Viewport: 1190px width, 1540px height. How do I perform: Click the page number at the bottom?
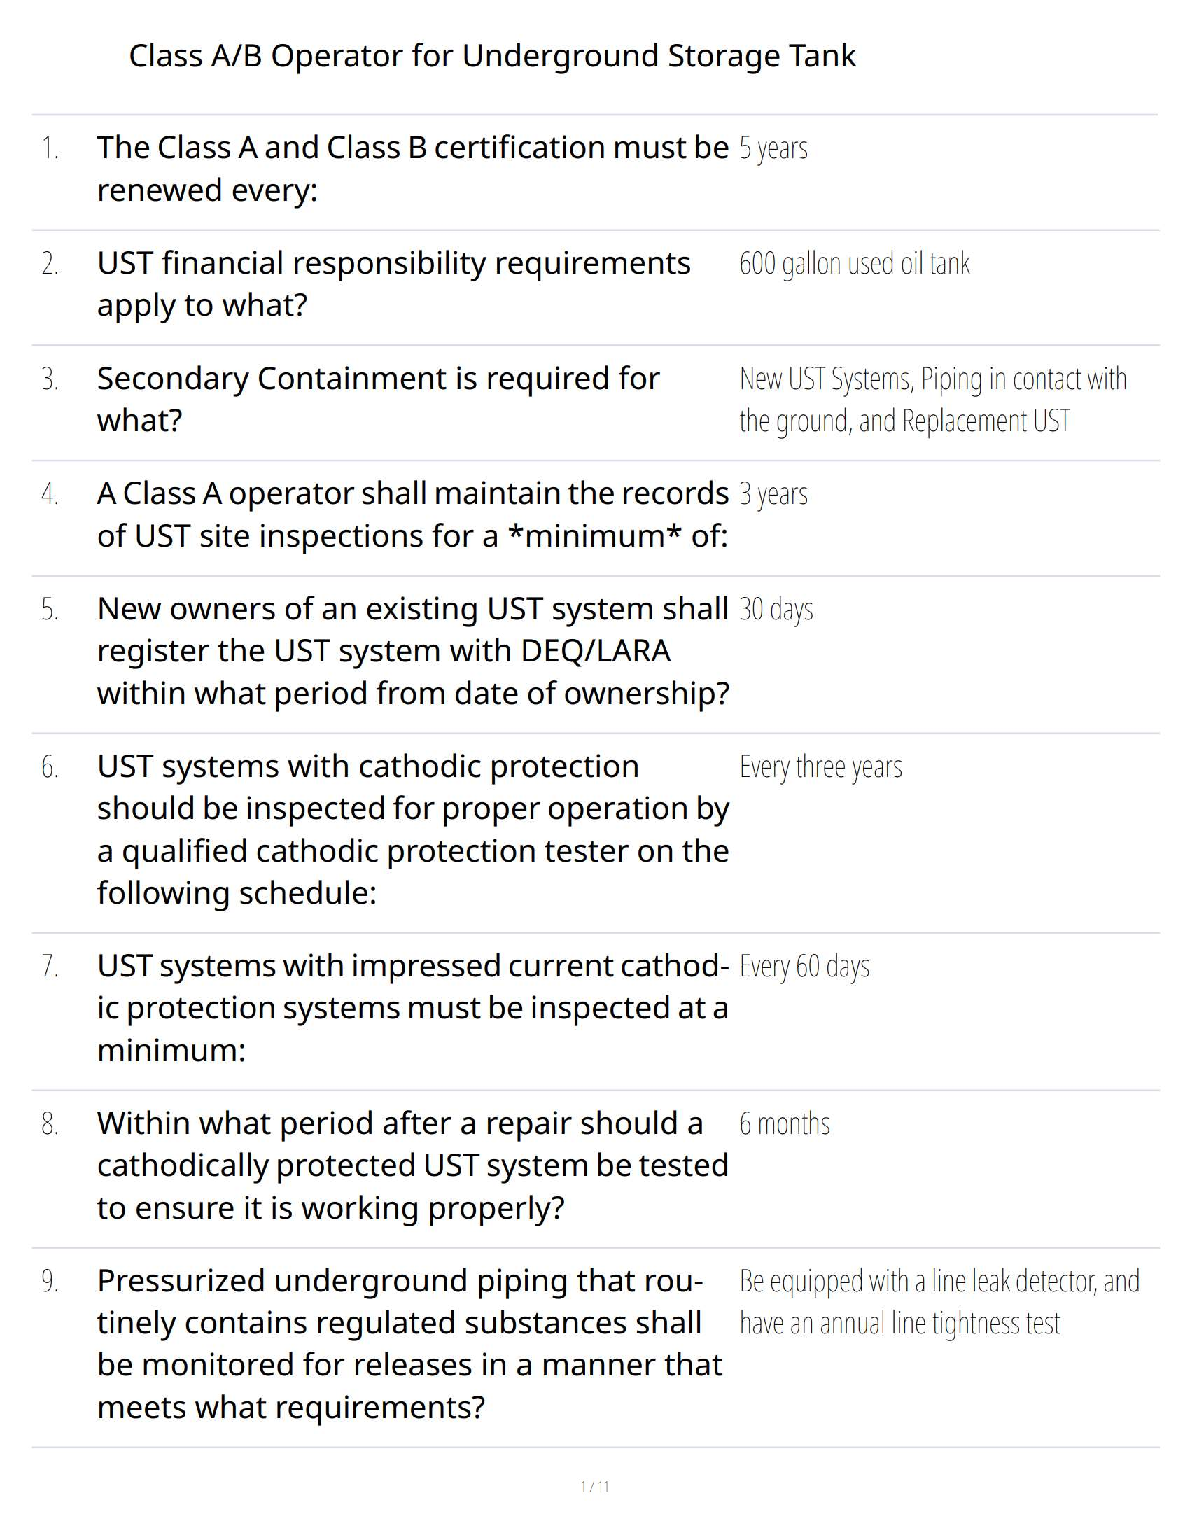tap(595, 1486)
